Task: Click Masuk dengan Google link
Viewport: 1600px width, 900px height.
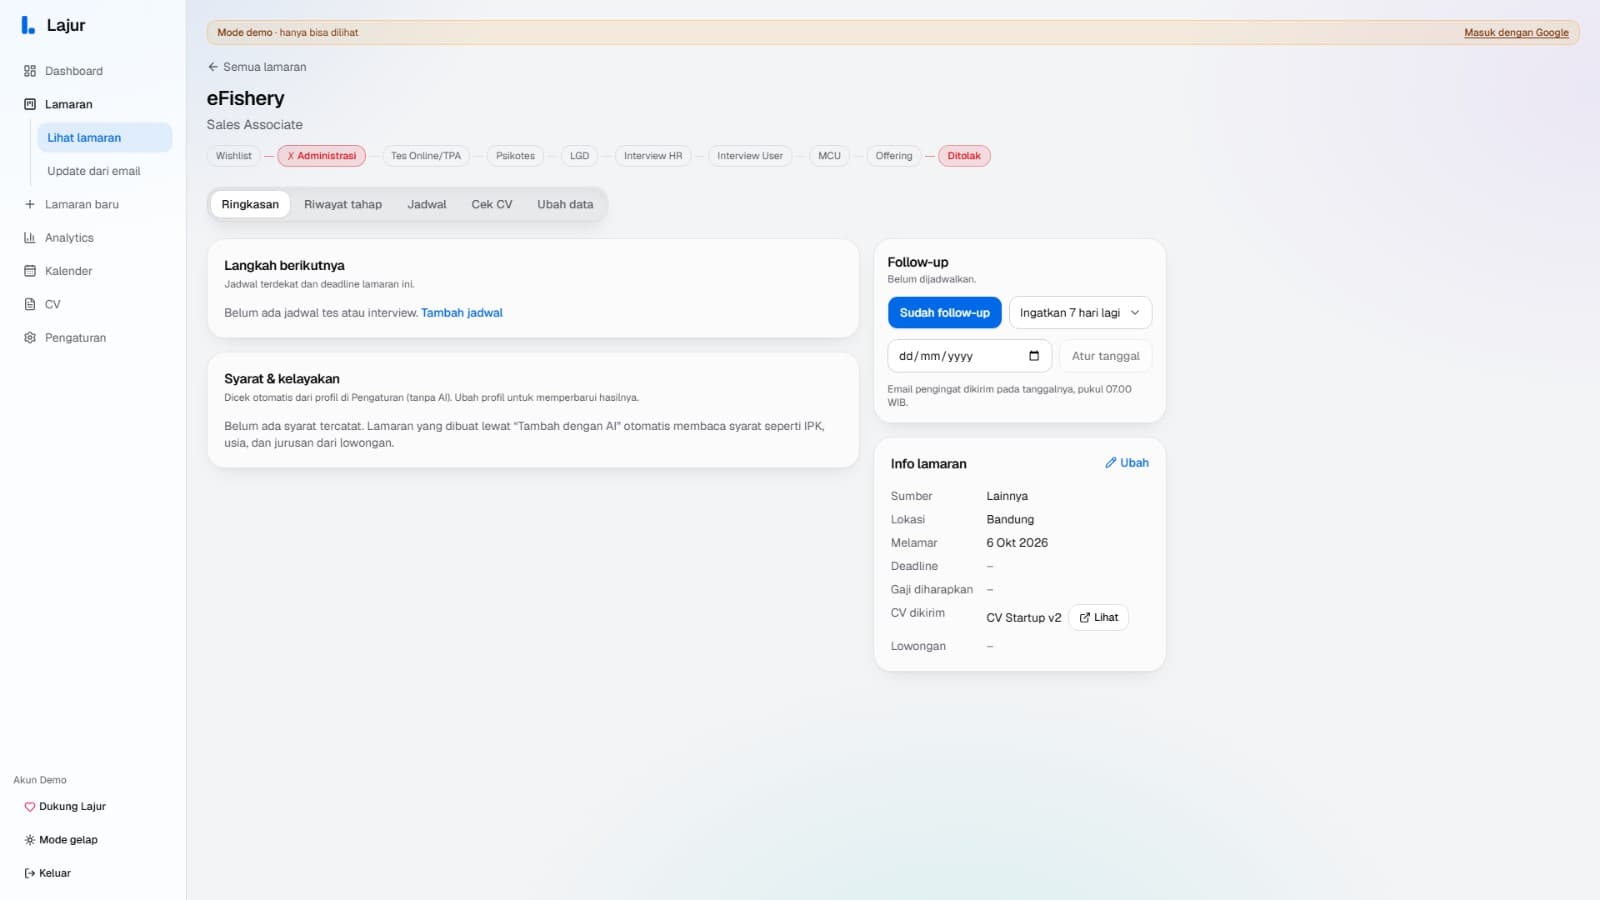Action: point(1516,33)
